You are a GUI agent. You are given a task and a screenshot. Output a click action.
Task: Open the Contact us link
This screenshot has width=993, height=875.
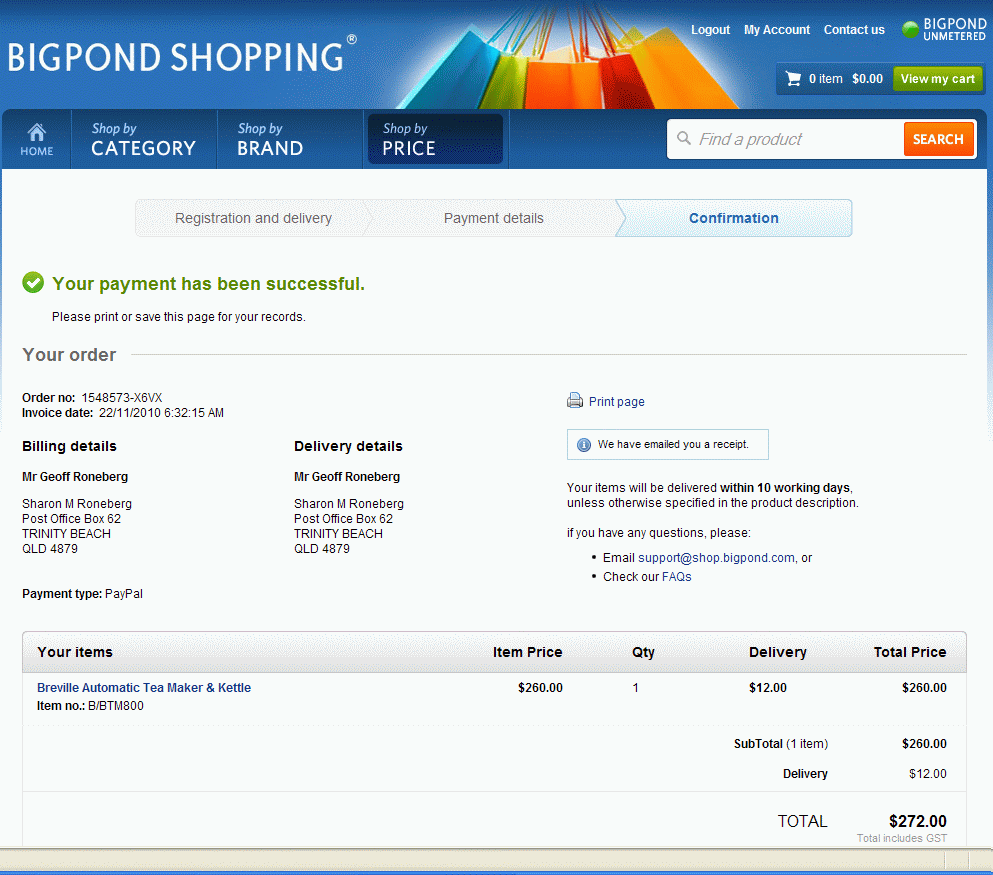(854, 30)
